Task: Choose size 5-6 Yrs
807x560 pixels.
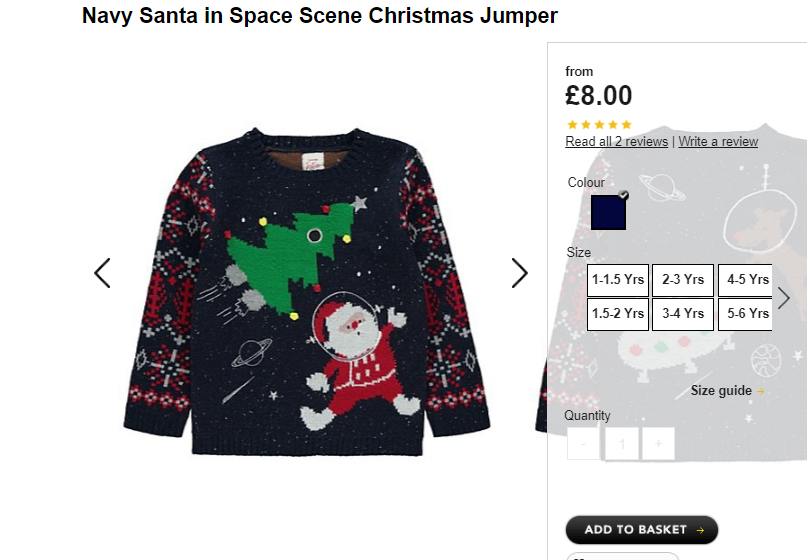Action: pyautogui.click(x=745, y=314)
